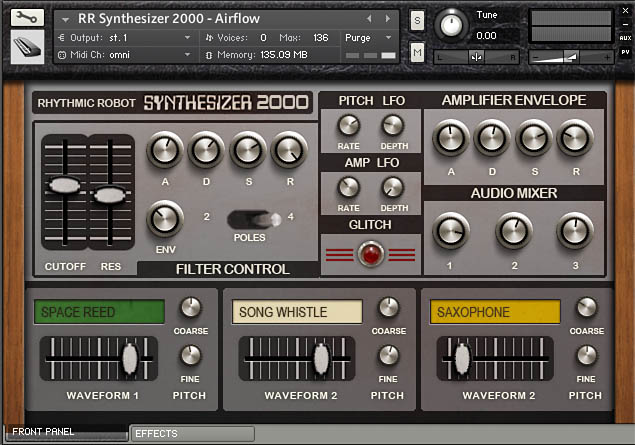This screenshot has height=445, width=635.
Task: Click the AMP LFO RATE knob
Action: tap(348, 188)
